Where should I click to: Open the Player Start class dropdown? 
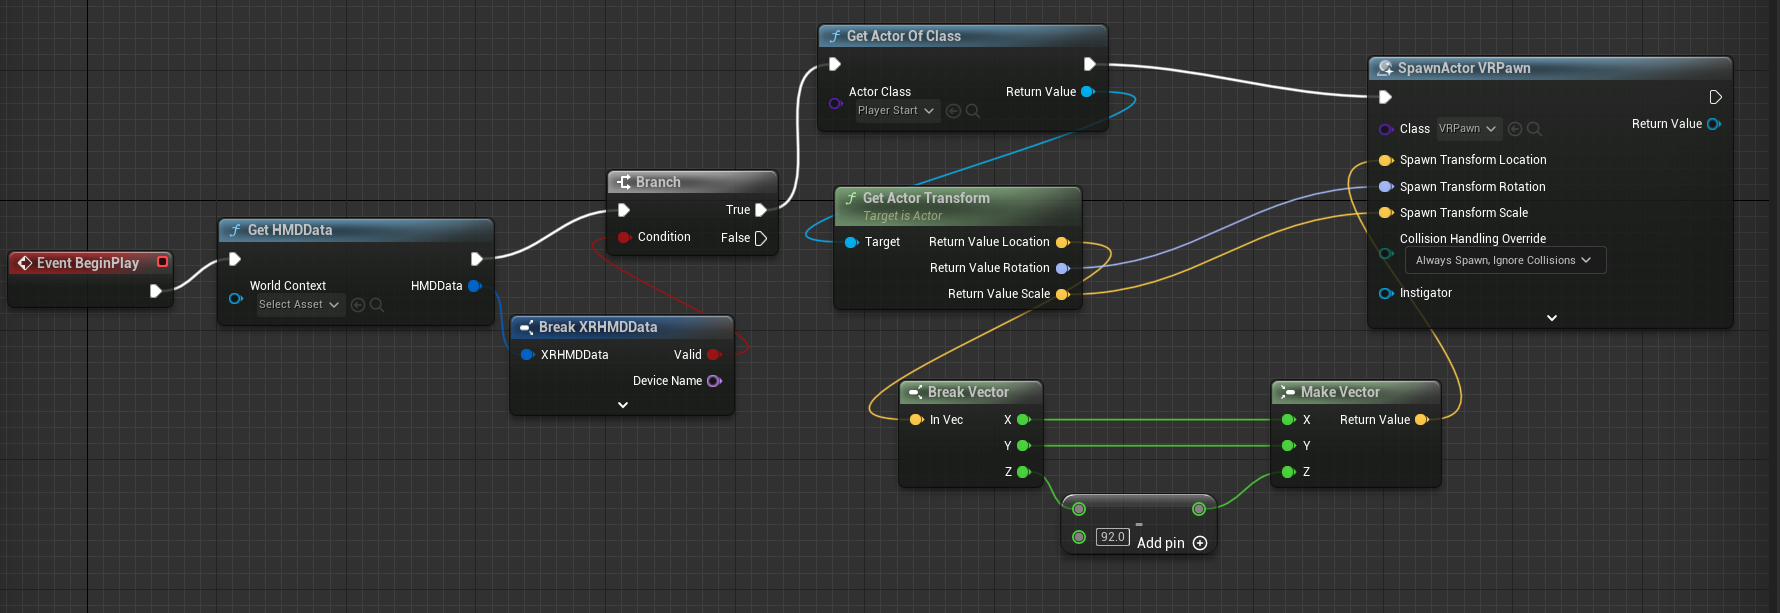click(896, 111)
